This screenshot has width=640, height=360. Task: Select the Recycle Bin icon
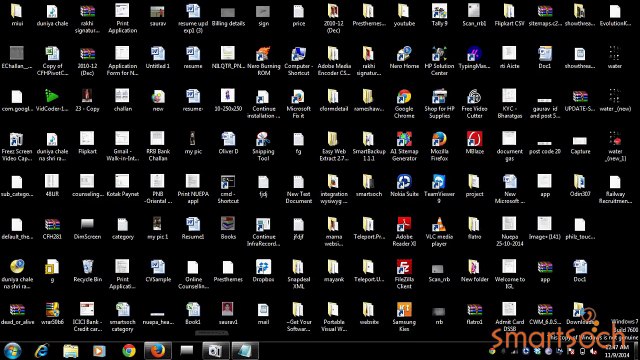pos(87,271)
